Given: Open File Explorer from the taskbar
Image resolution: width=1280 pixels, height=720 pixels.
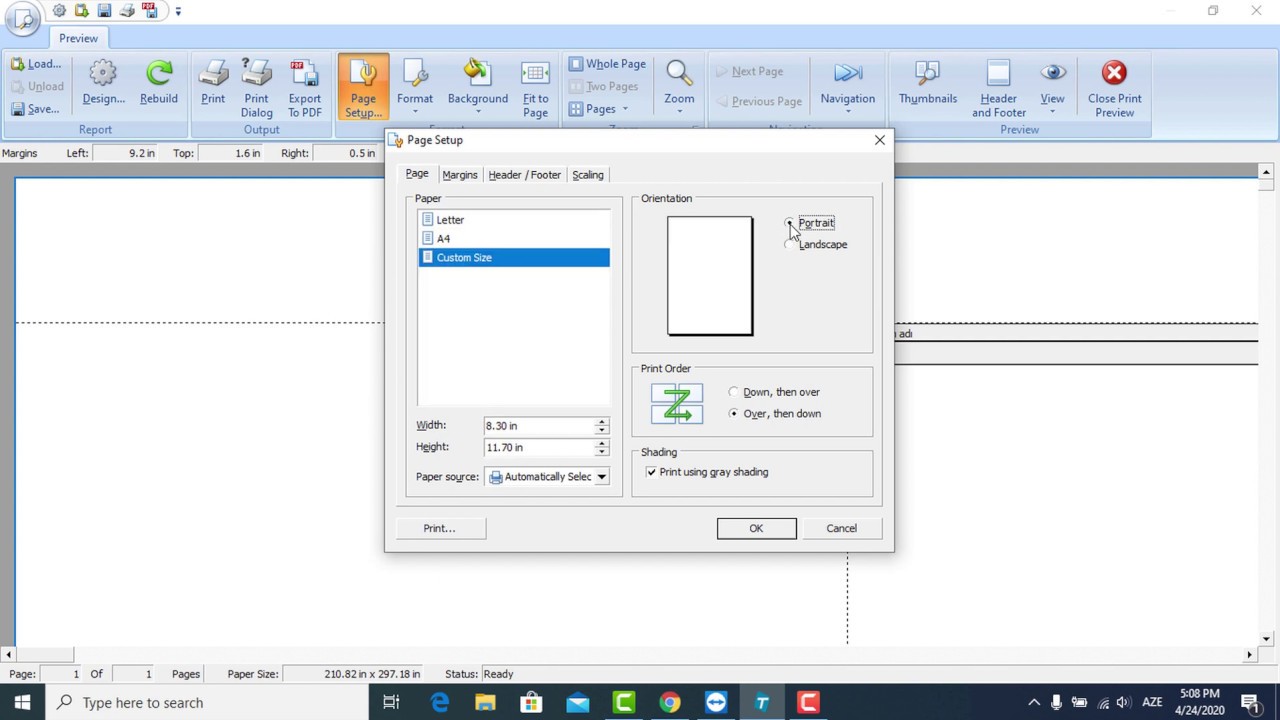Looking at the screenshot, I should point(485,703).
